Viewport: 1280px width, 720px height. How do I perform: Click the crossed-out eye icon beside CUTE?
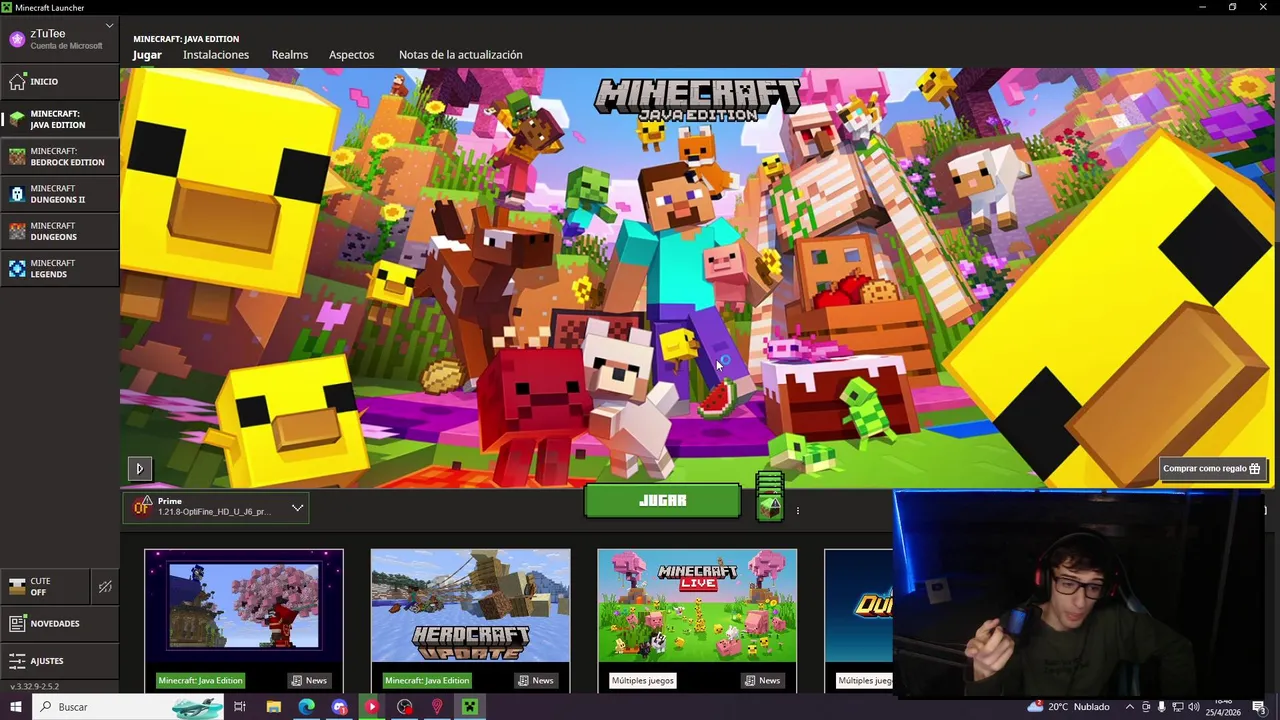(105, 587)
